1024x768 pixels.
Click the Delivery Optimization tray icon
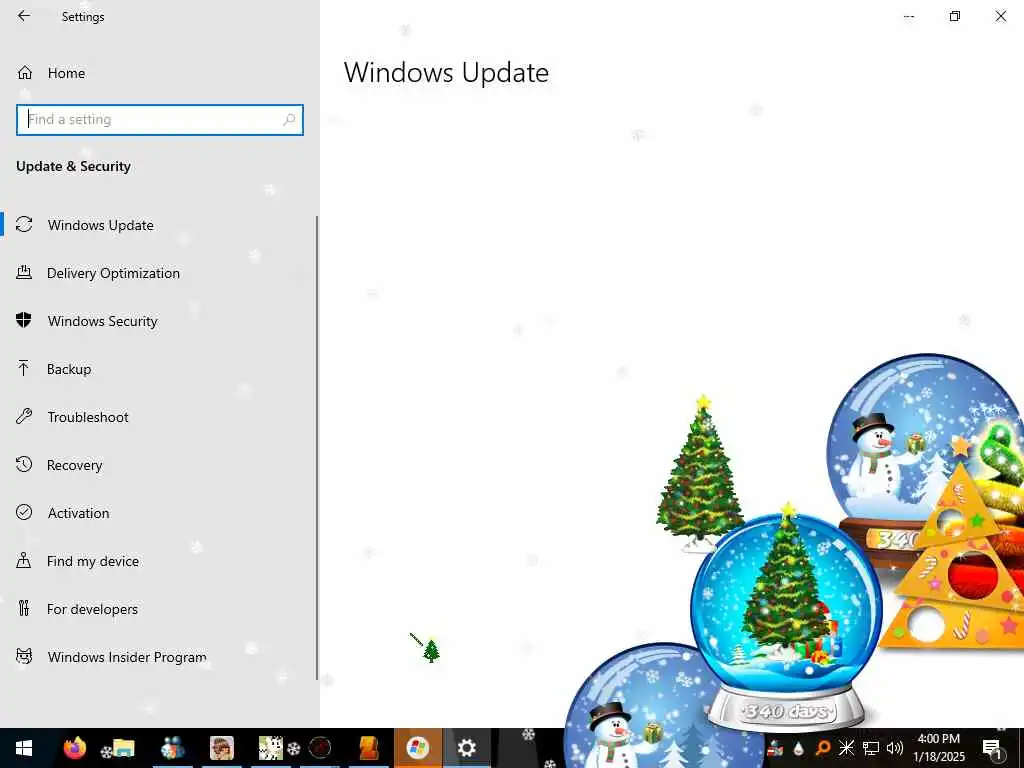click(x=24, y=273)
